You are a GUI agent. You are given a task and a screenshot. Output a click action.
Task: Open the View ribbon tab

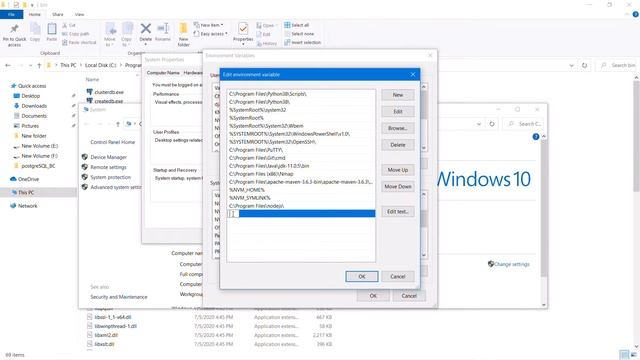pyautogui.click(x=79, y=14)
